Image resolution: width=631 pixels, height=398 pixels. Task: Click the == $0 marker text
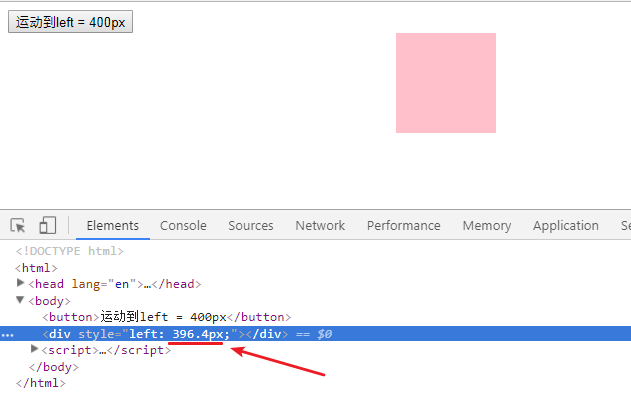[314, 334]
